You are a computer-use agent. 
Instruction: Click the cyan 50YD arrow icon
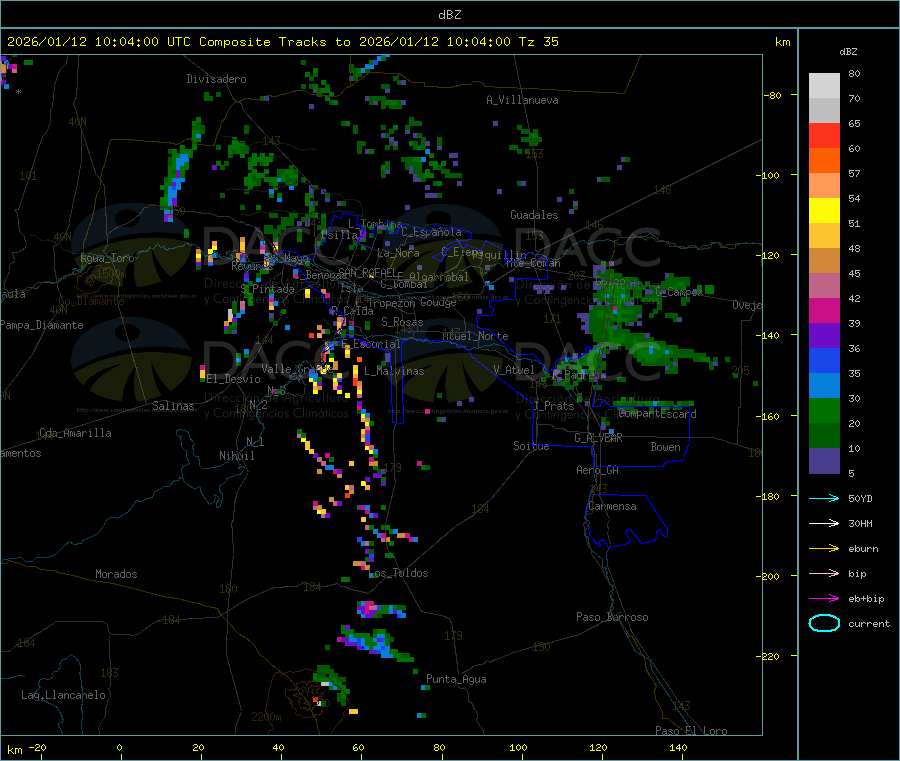824,498
